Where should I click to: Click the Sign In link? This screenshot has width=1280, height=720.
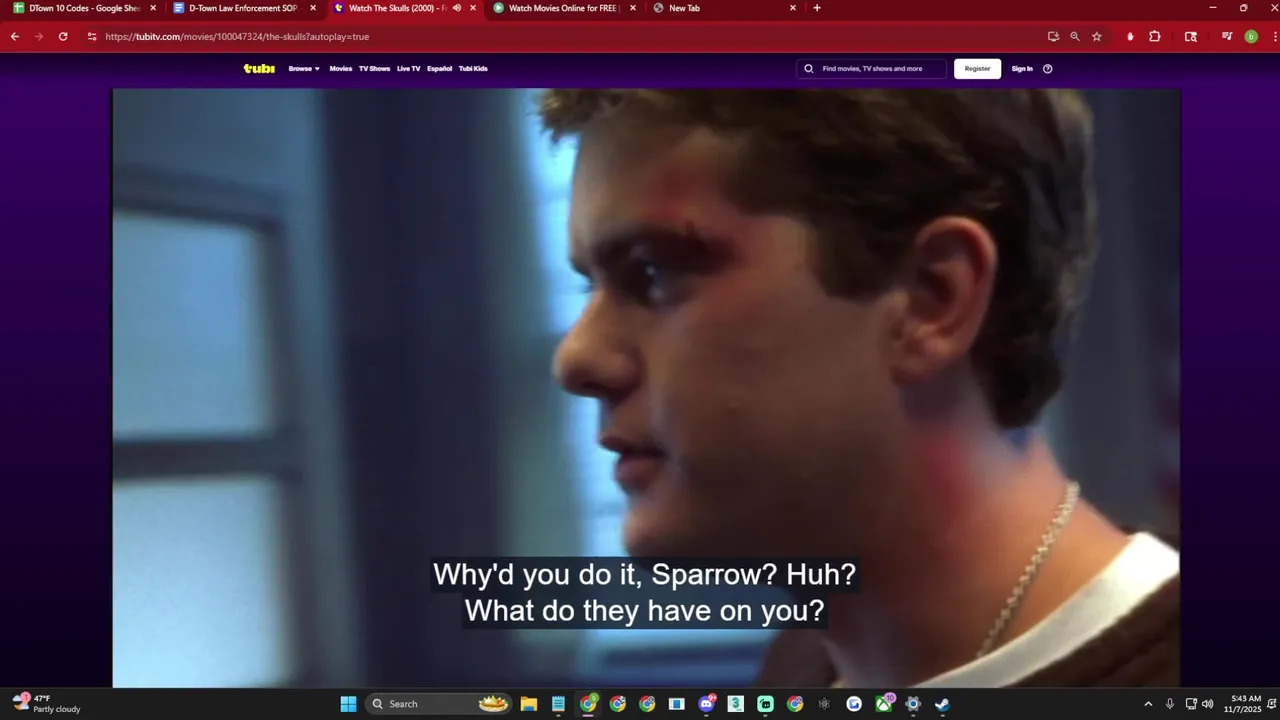[1022, 69]
